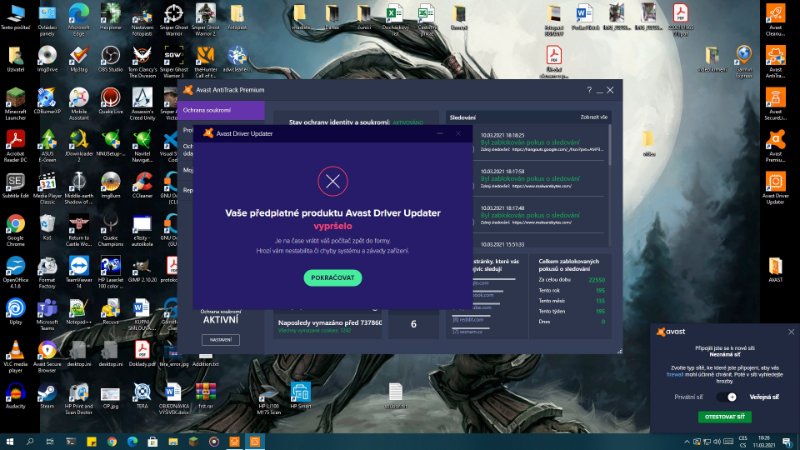This screenshot has height=450, width=800.
Task: Select the Microsoft Edge desktop icon
Action: pyautogui.click(x=79, y=19)
